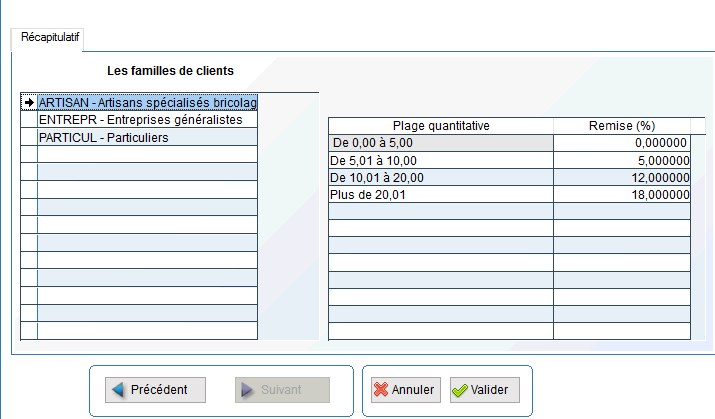This screenshot has width=715, height=419.
Task: Click the Remise (%) column header
Action: 621,126
